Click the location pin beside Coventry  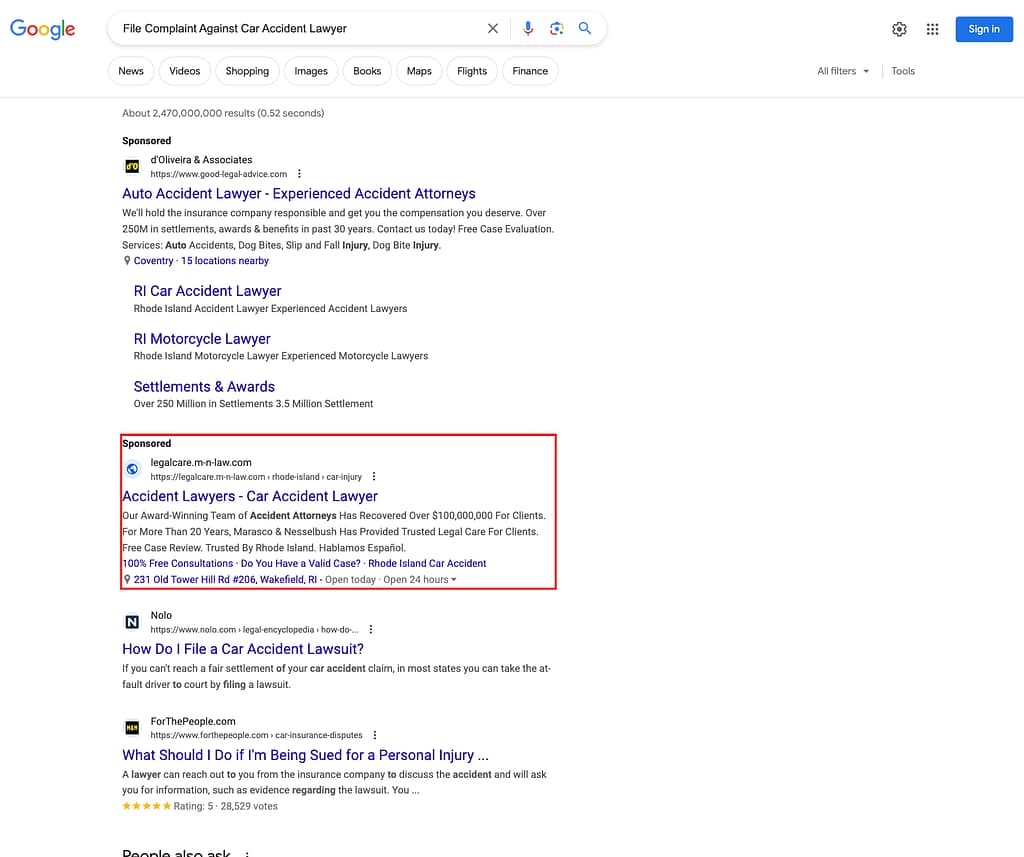click(x=127, y=261)
